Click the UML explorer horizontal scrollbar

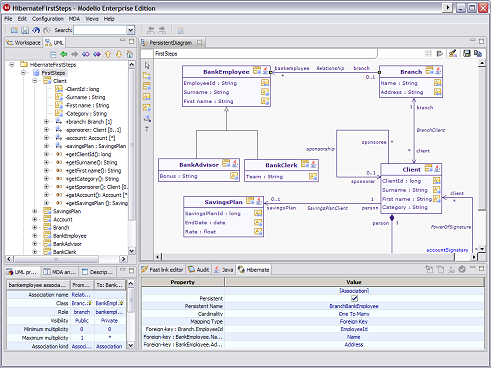[56, 259]
